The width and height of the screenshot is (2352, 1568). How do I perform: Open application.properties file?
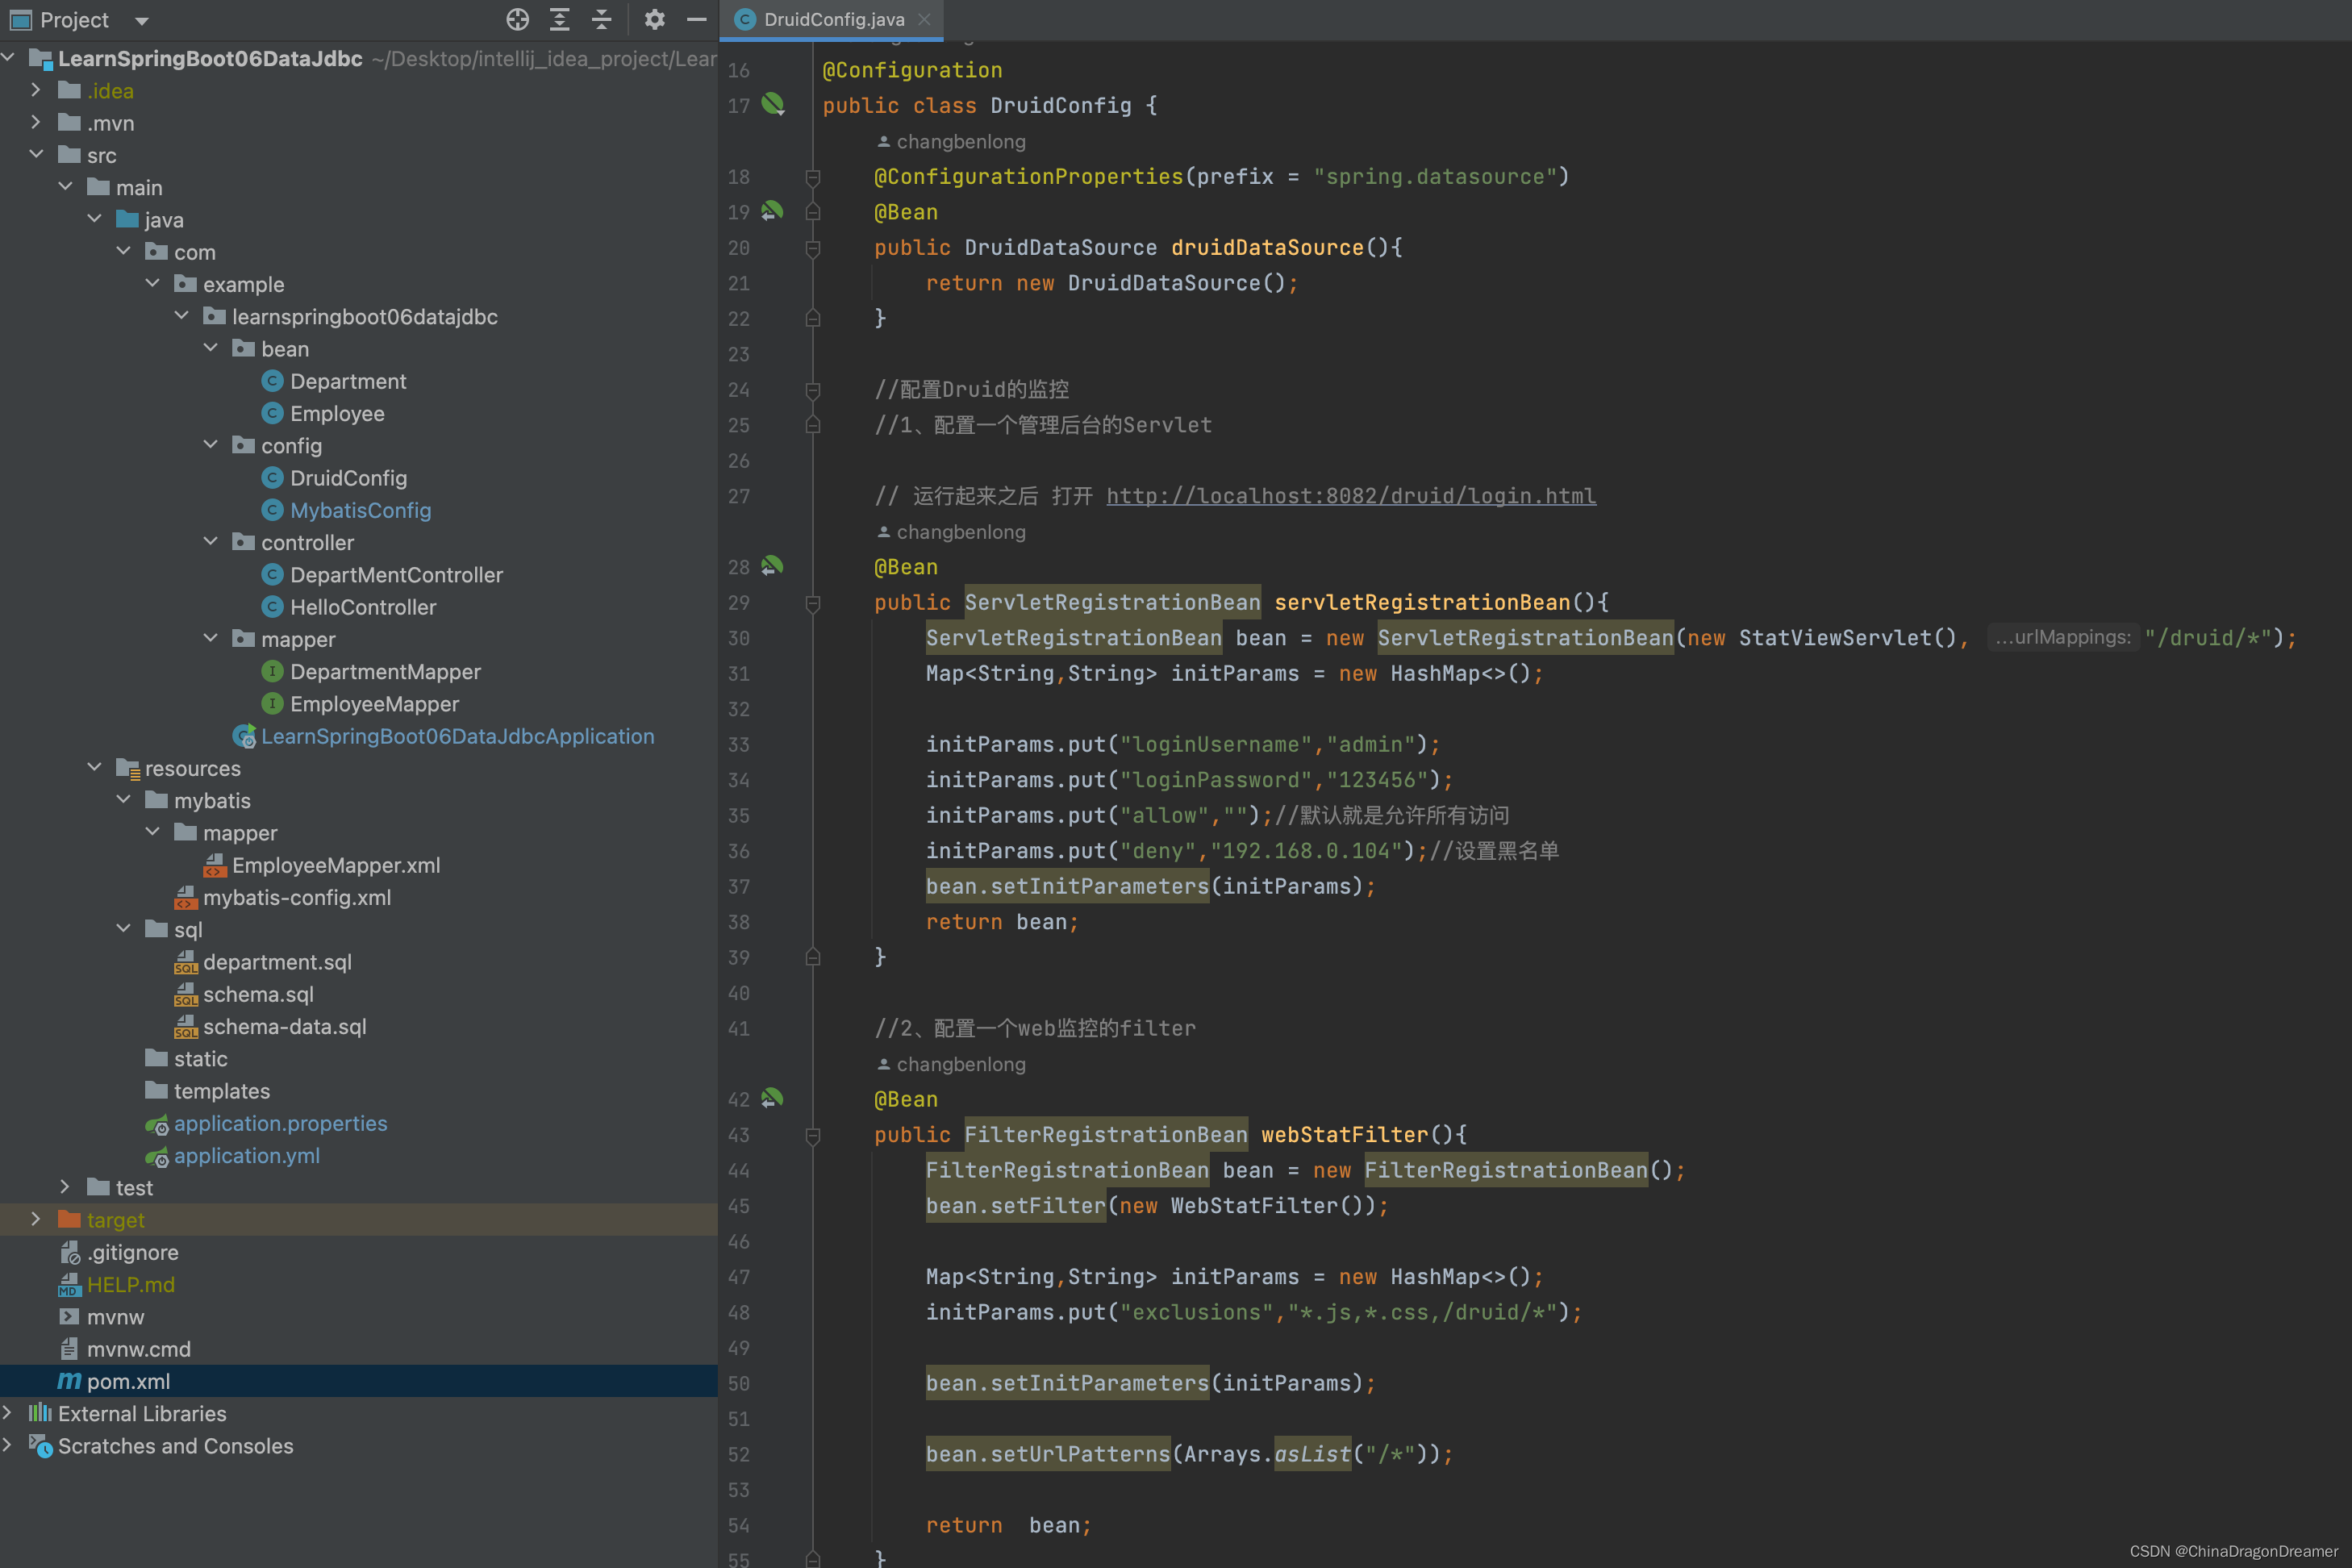click(279, 1123)
